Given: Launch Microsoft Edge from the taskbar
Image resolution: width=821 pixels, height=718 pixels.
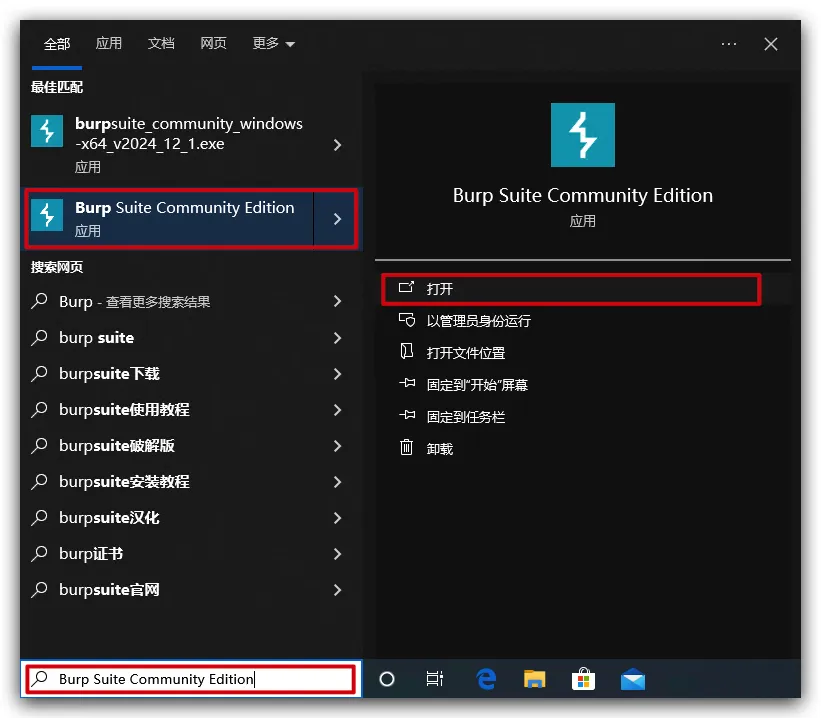Looking at the screenshot, I should [486, 679].
